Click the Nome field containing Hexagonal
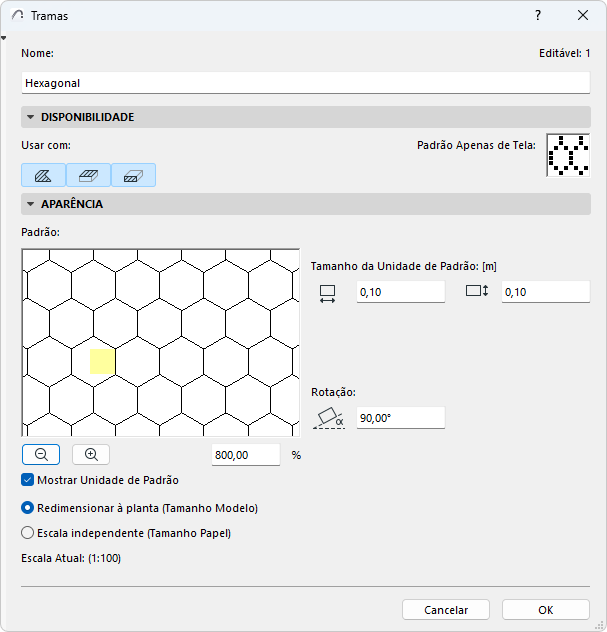The width and height of the screenshot is (607, 632). (306, 83)
